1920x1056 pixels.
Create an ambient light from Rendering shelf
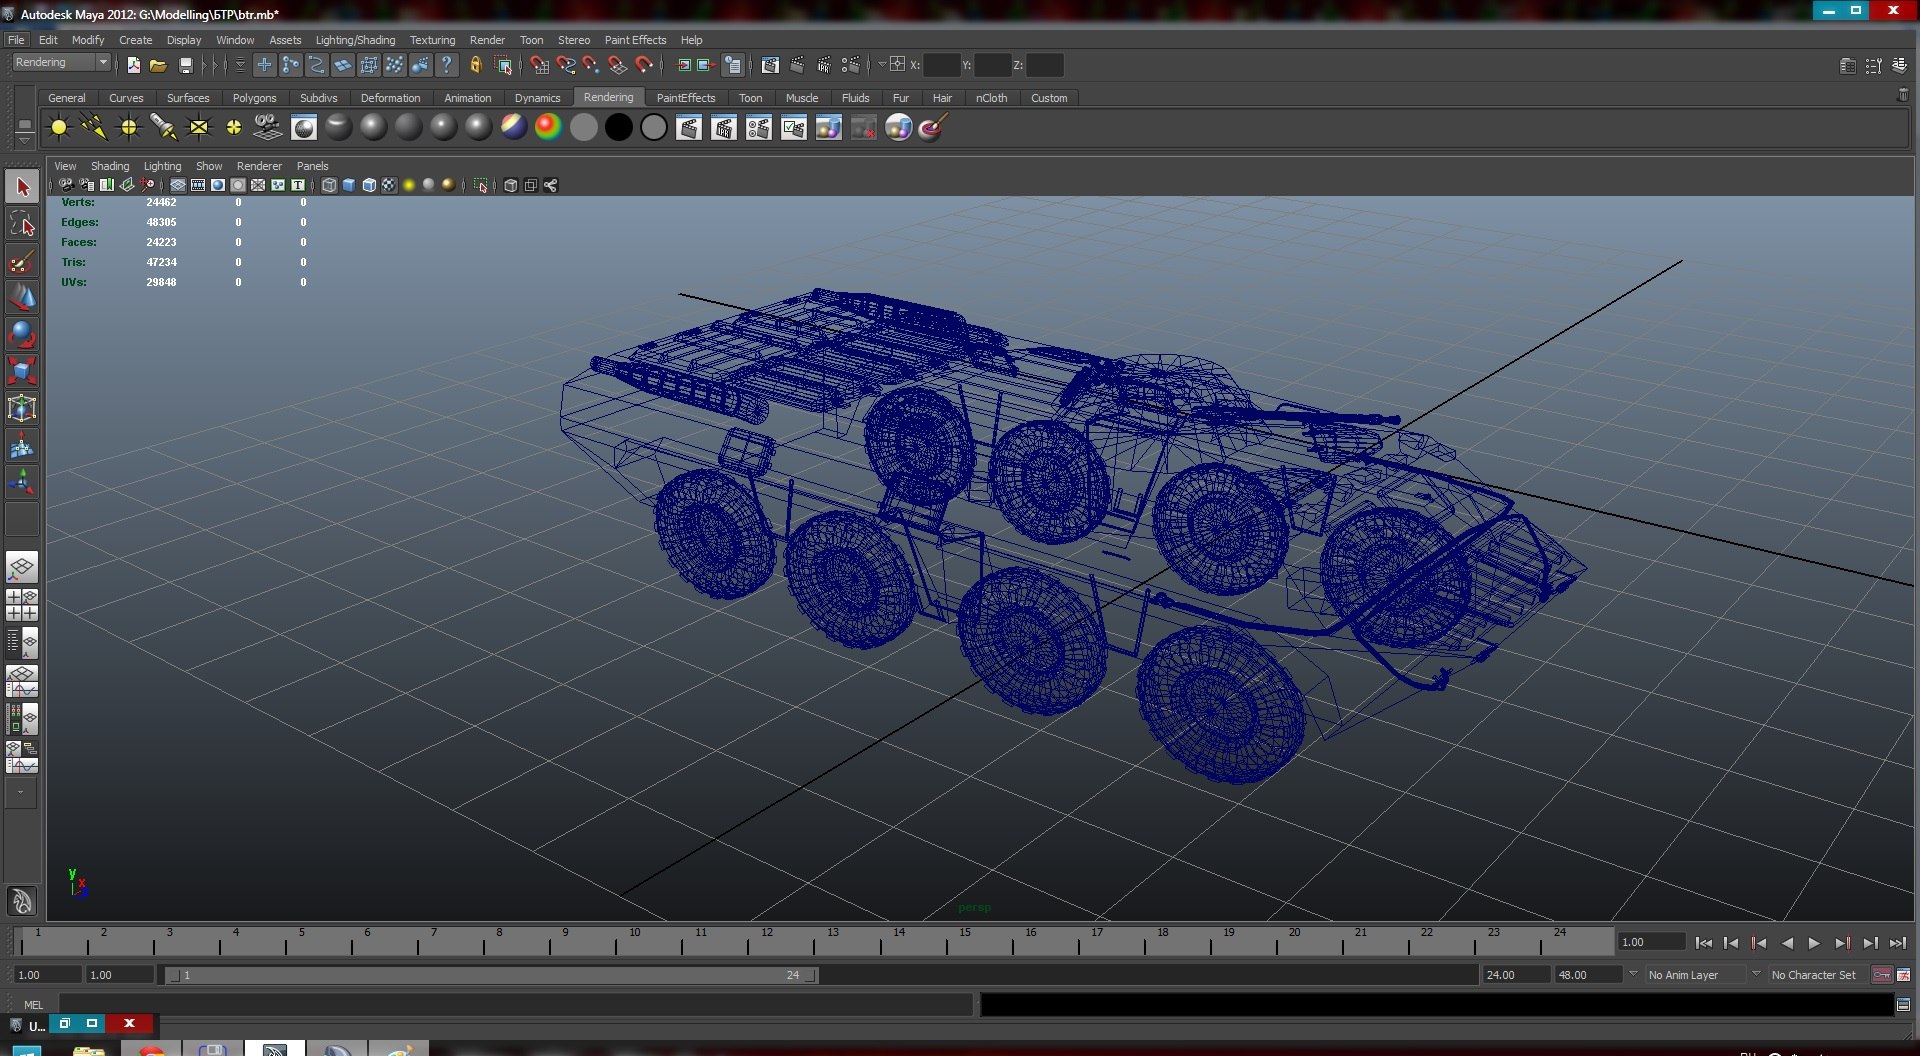59,127
